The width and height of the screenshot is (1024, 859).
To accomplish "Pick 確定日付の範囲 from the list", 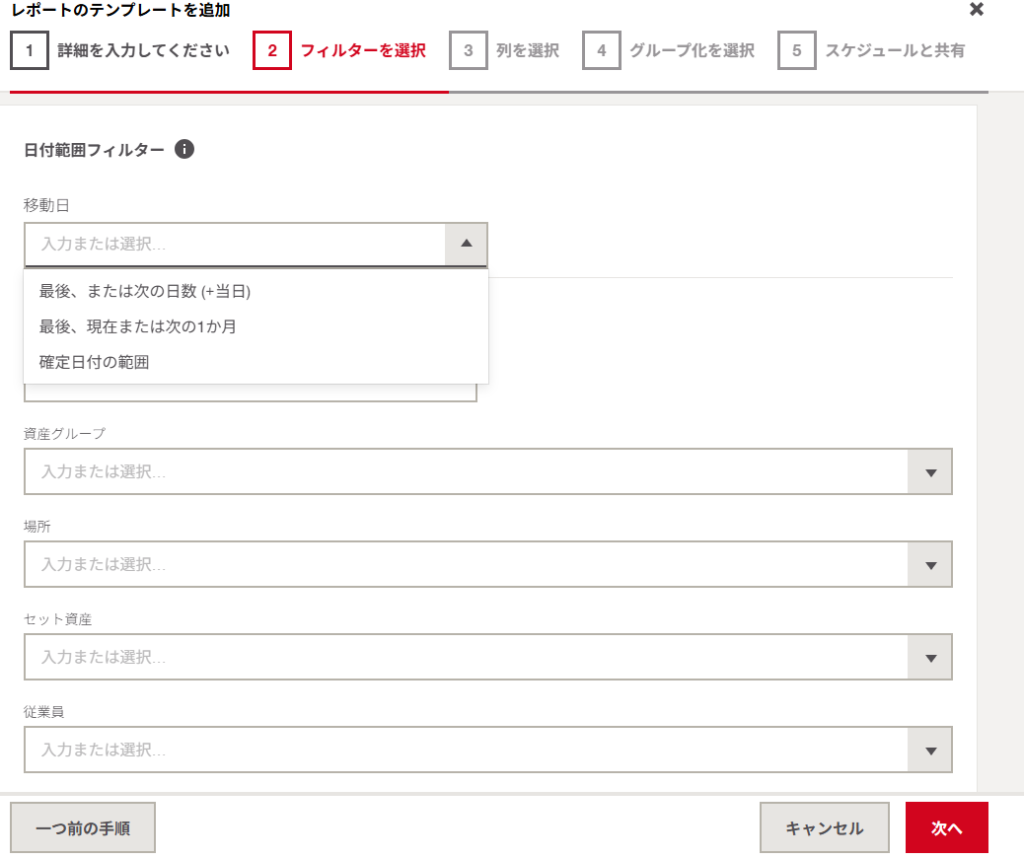I will 94,363.
